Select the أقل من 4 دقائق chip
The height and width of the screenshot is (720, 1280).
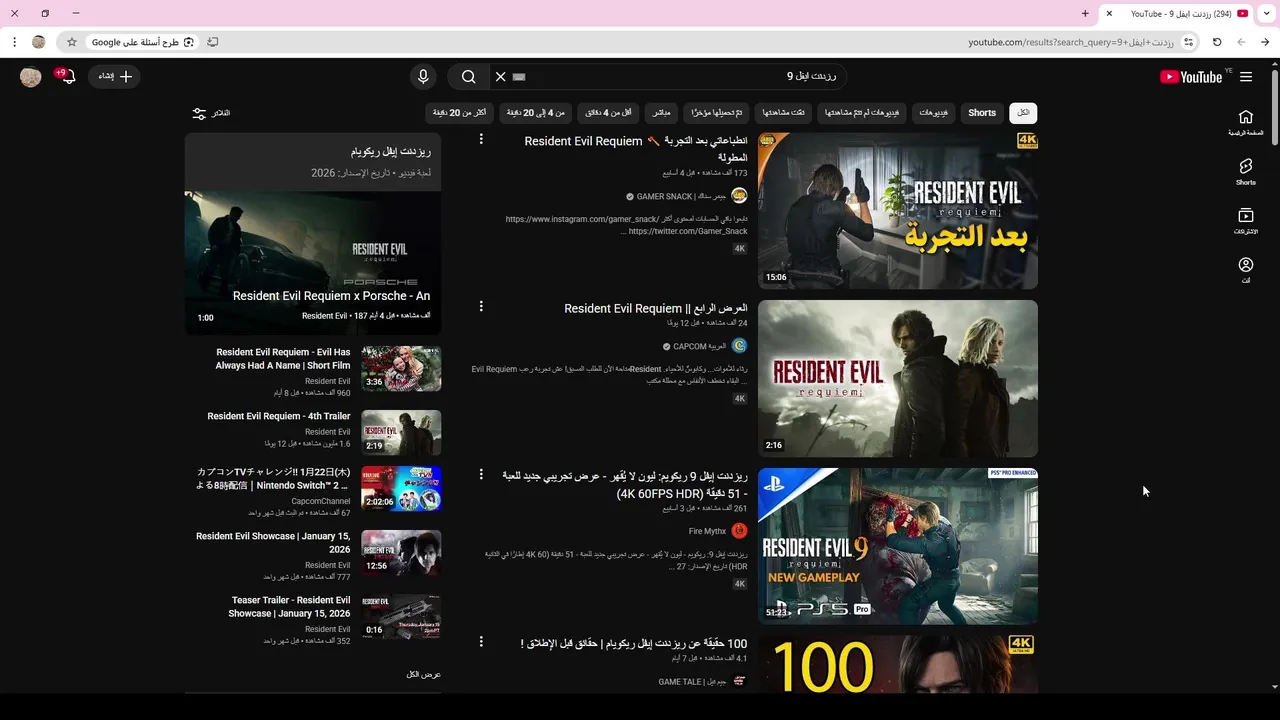coord(608,113)
